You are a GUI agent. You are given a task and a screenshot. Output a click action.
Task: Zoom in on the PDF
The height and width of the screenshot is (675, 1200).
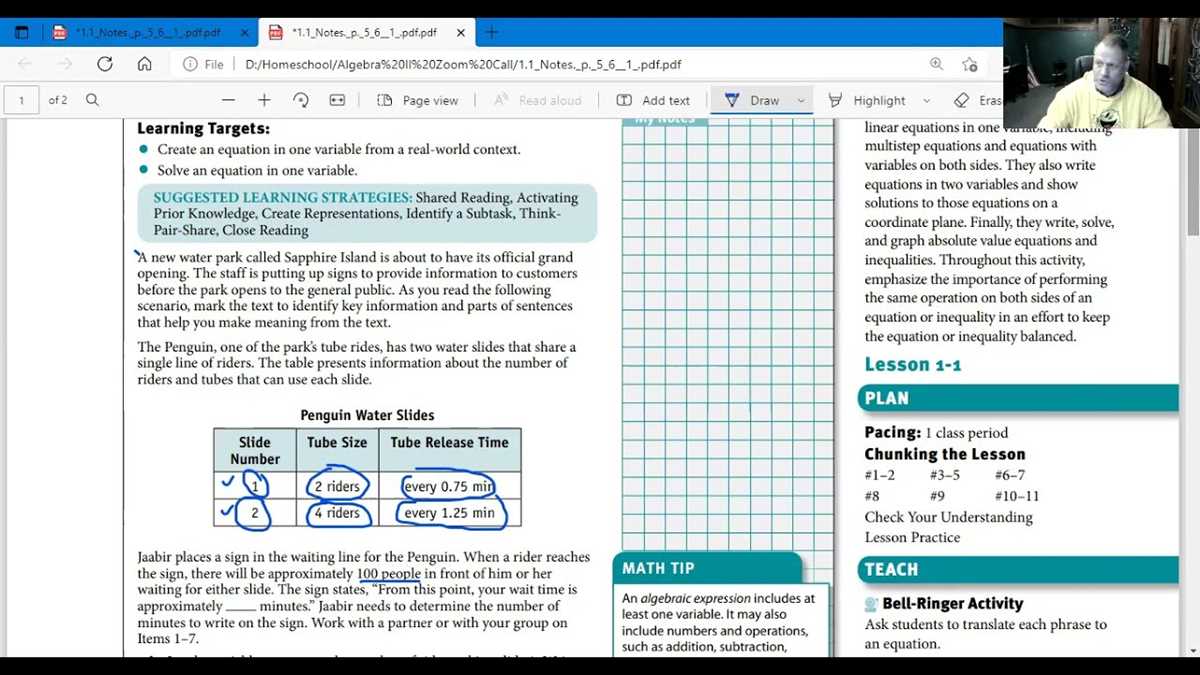click(264, 100)
